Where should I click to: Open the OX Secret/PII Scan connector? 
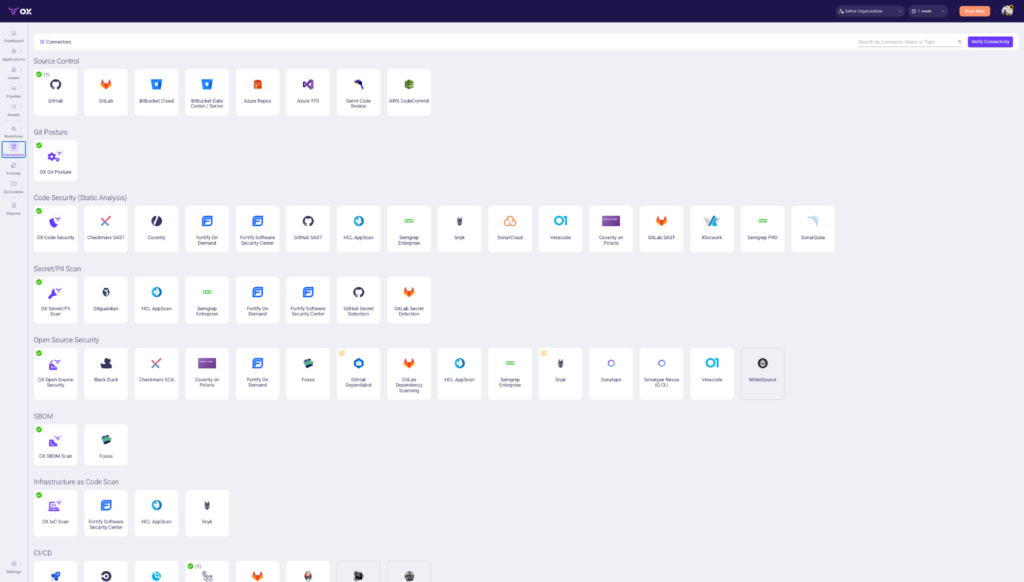[x=56, y=300]
